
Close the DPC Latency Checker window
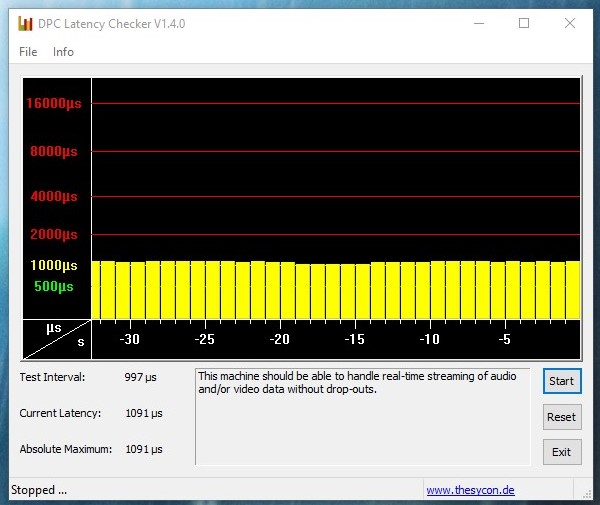[569, 23]
